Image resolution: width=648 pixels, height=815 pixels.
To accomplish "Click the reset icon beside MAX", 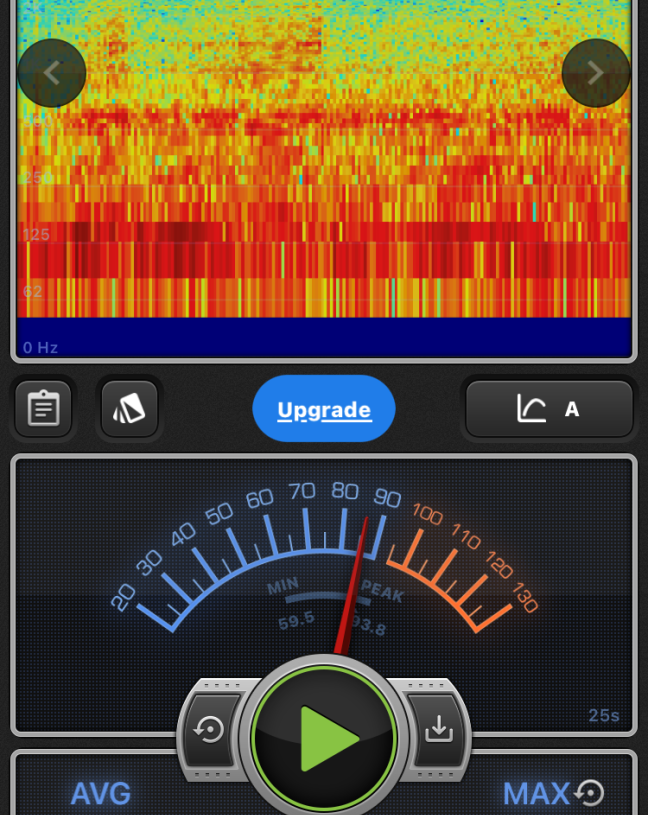I will [x=591, y=793].
